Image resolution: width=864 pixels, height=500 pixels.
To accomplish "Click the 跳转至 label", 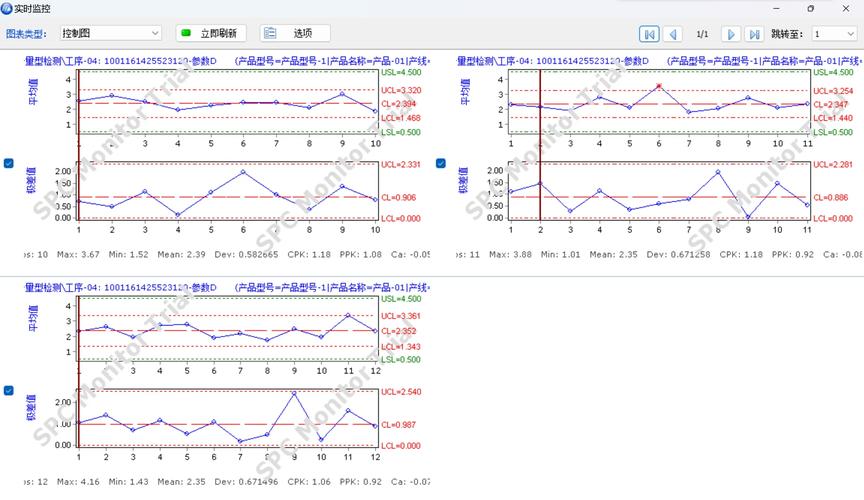I will [786, 34].
